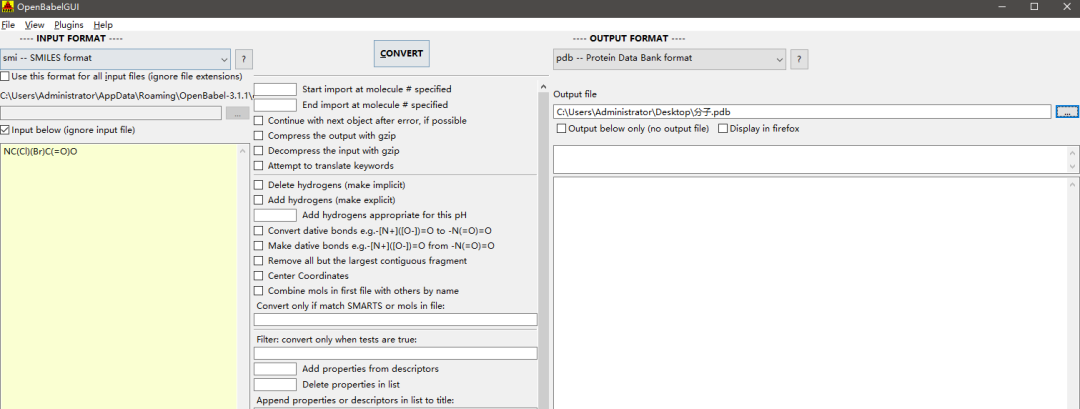Click the output file path field

(802, 111)
